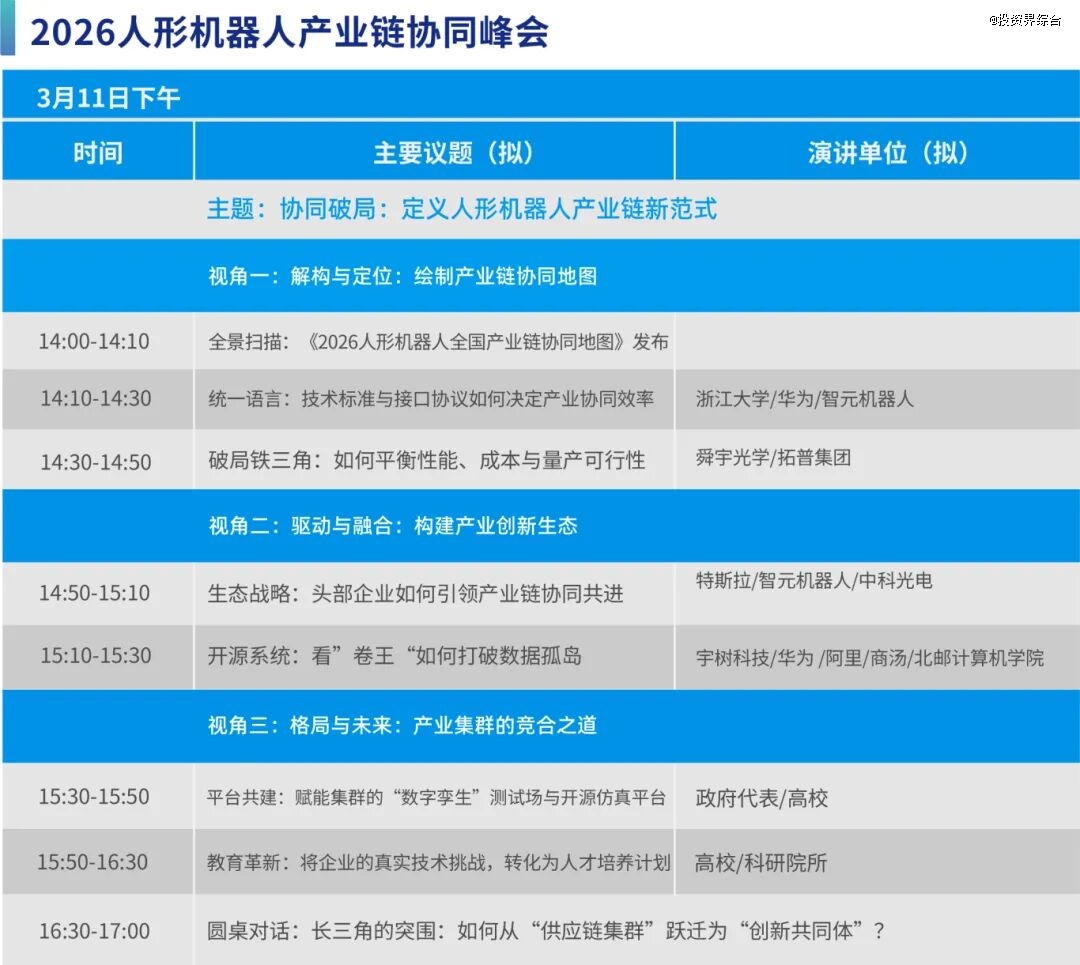The image size is (1080, 965).
Task: Click the 宇树科技/华为/阿里 speaker cell
Action: click(869, 657)
